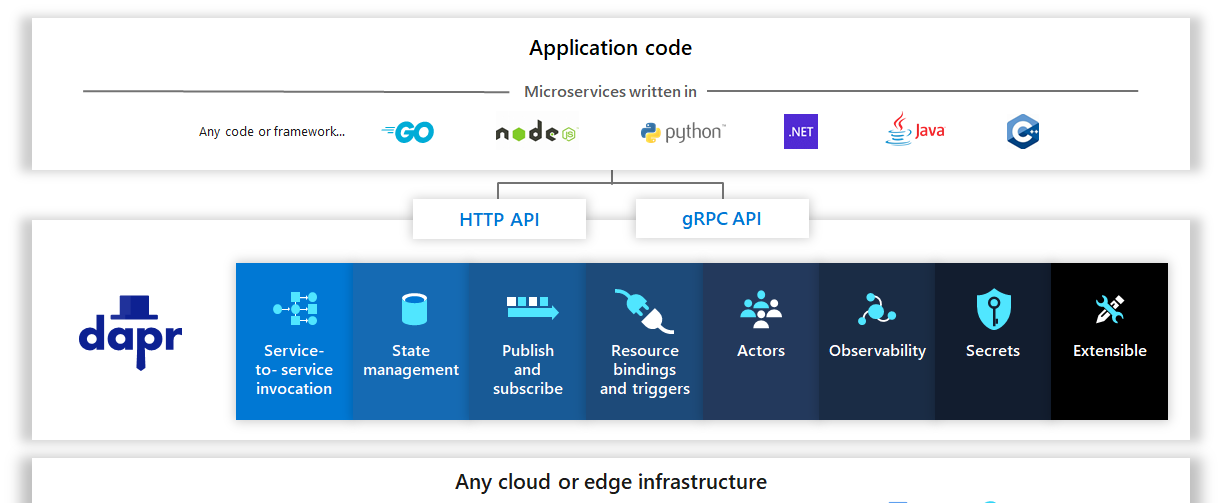Click the Actors people icon
The image size is (1222, 503).
761,310
